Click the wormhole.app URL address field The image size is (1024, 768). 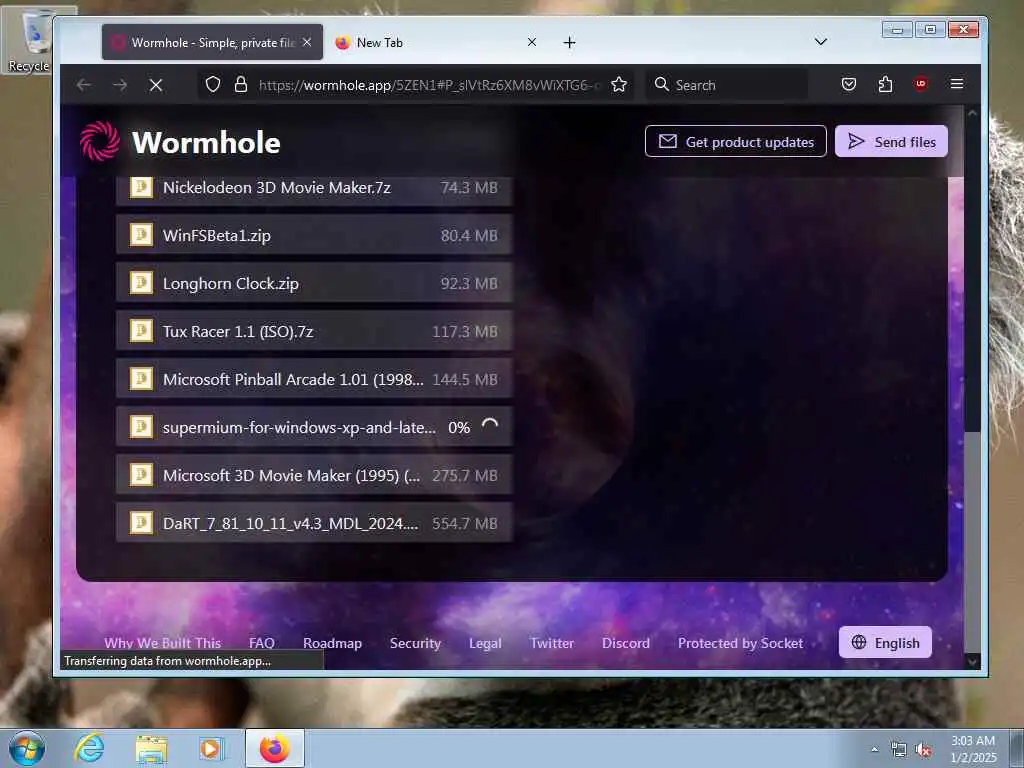[428, 85]
